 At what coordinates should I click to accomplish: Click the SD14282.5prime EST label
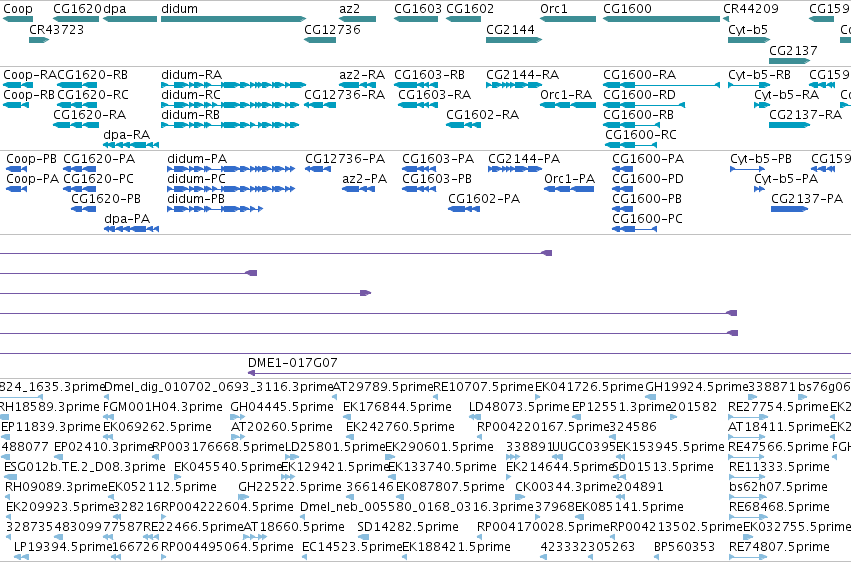(408, 527)
